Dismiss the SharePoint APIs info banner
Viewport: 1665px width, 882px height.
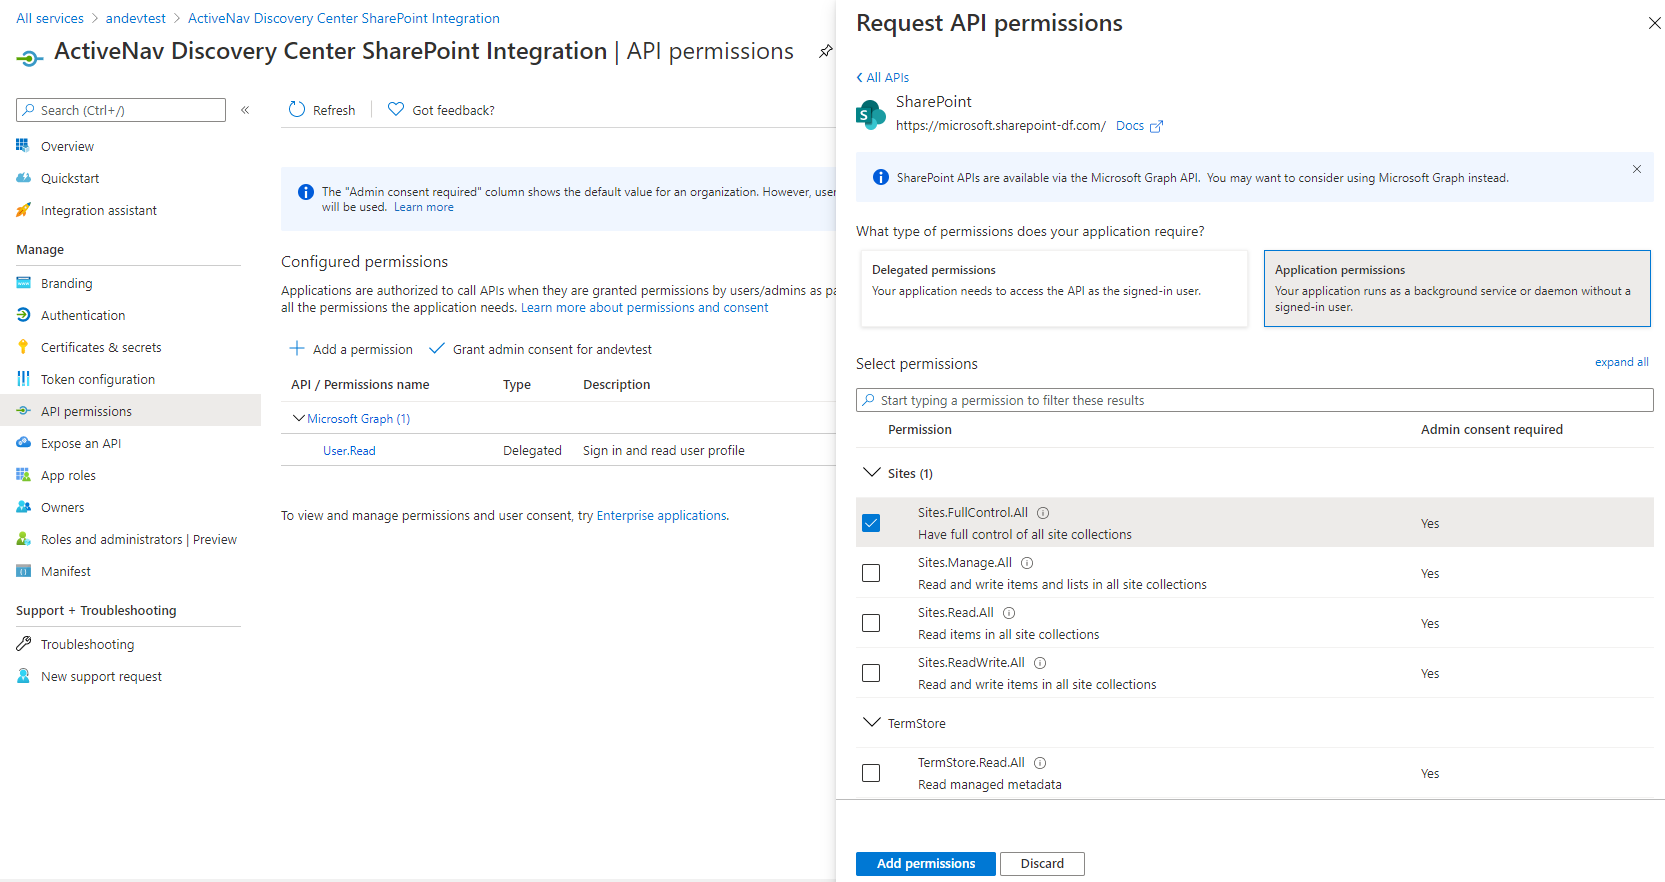tap(1637, 169)
